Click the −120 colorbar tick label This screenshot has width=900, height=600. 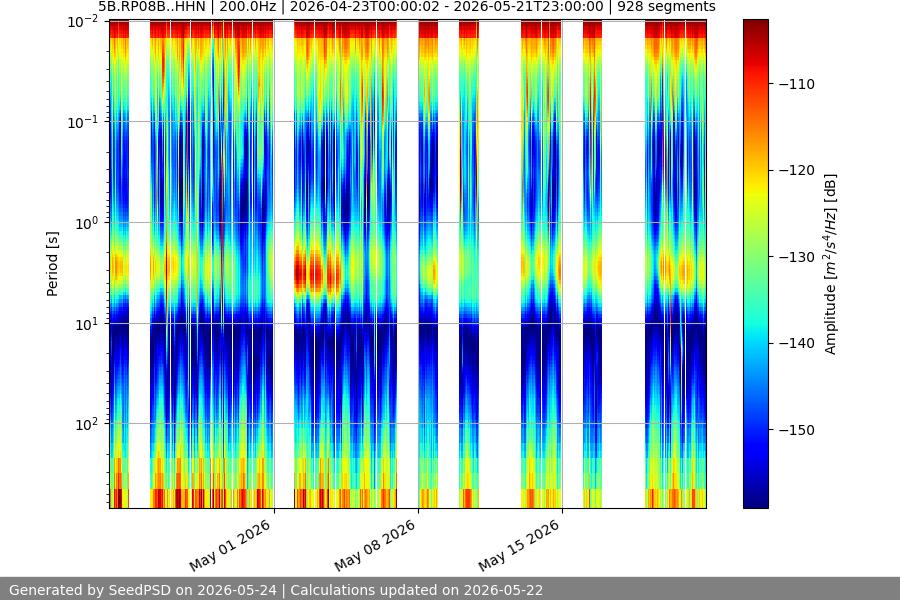[797, 171]
